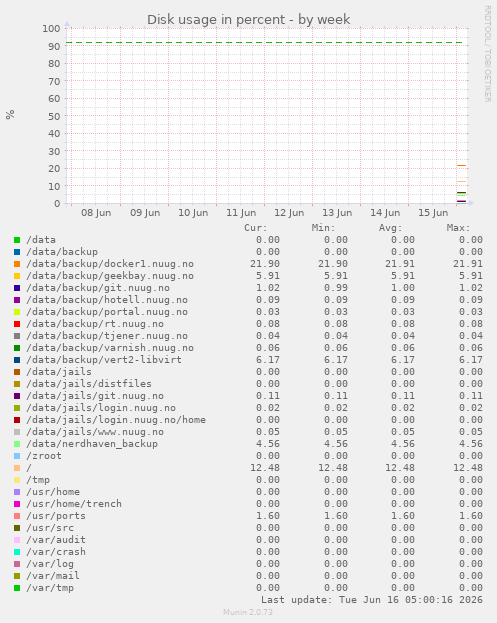Screen dimensions: 497x623
Task: Select the /data/backup/geekbay.nuug.no label
Action: tap(110, 276)
